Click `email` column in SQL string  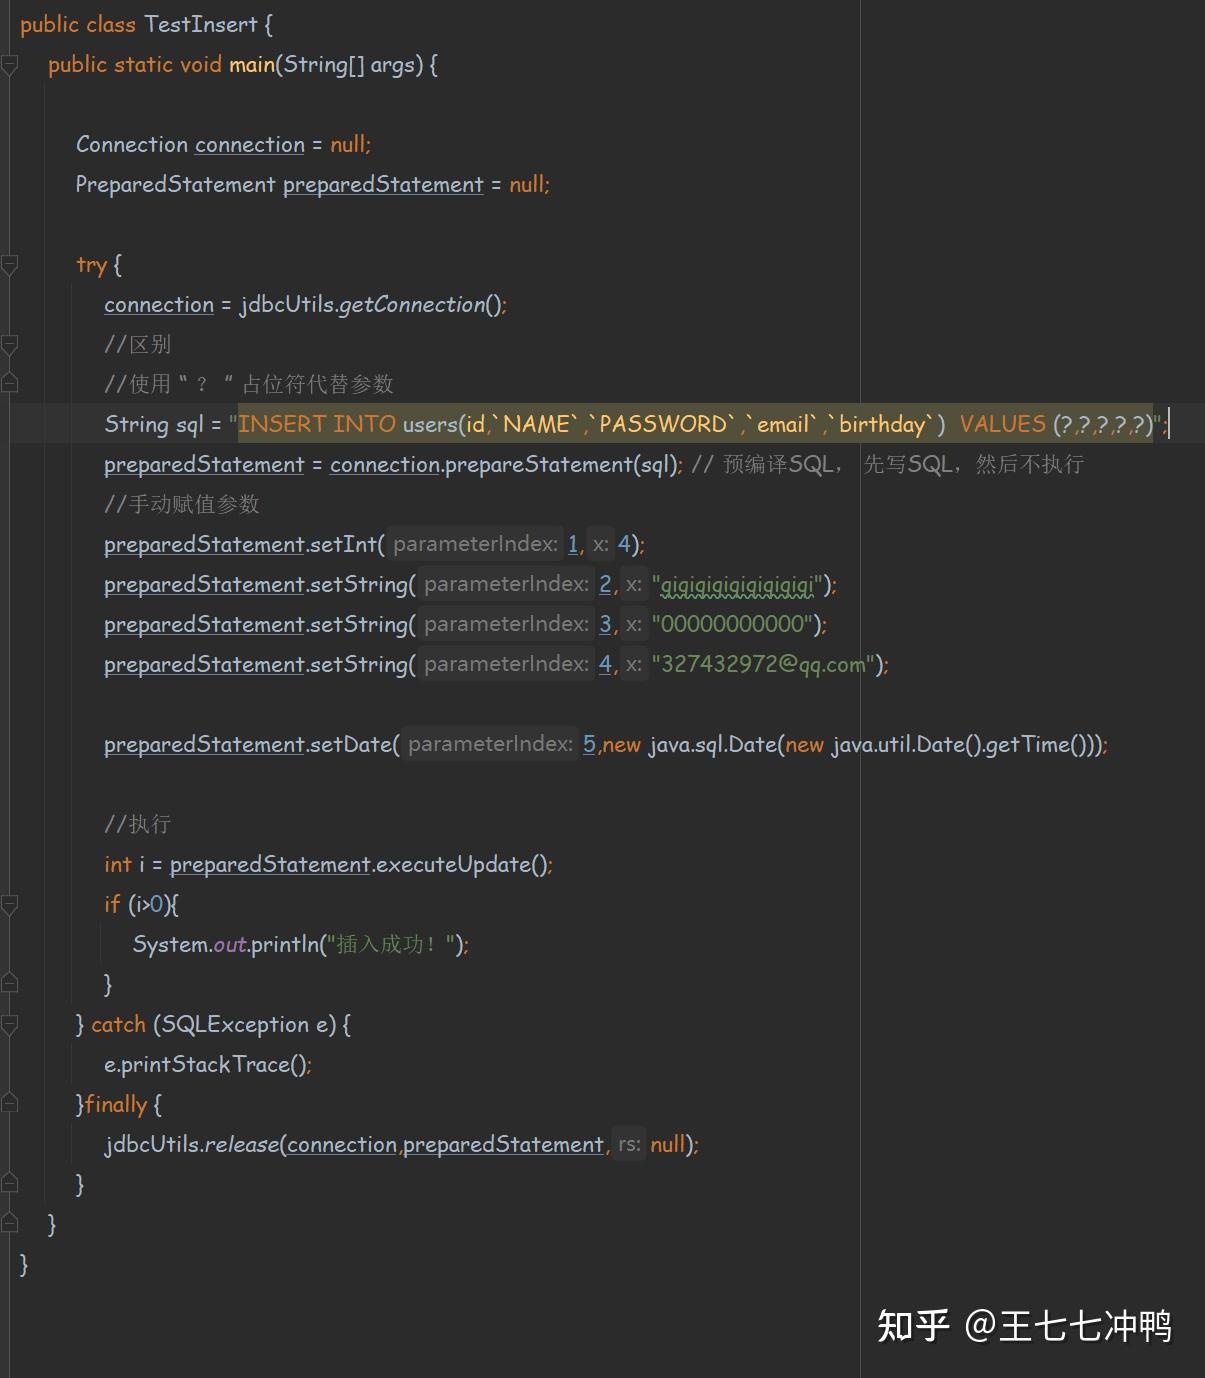783,424
